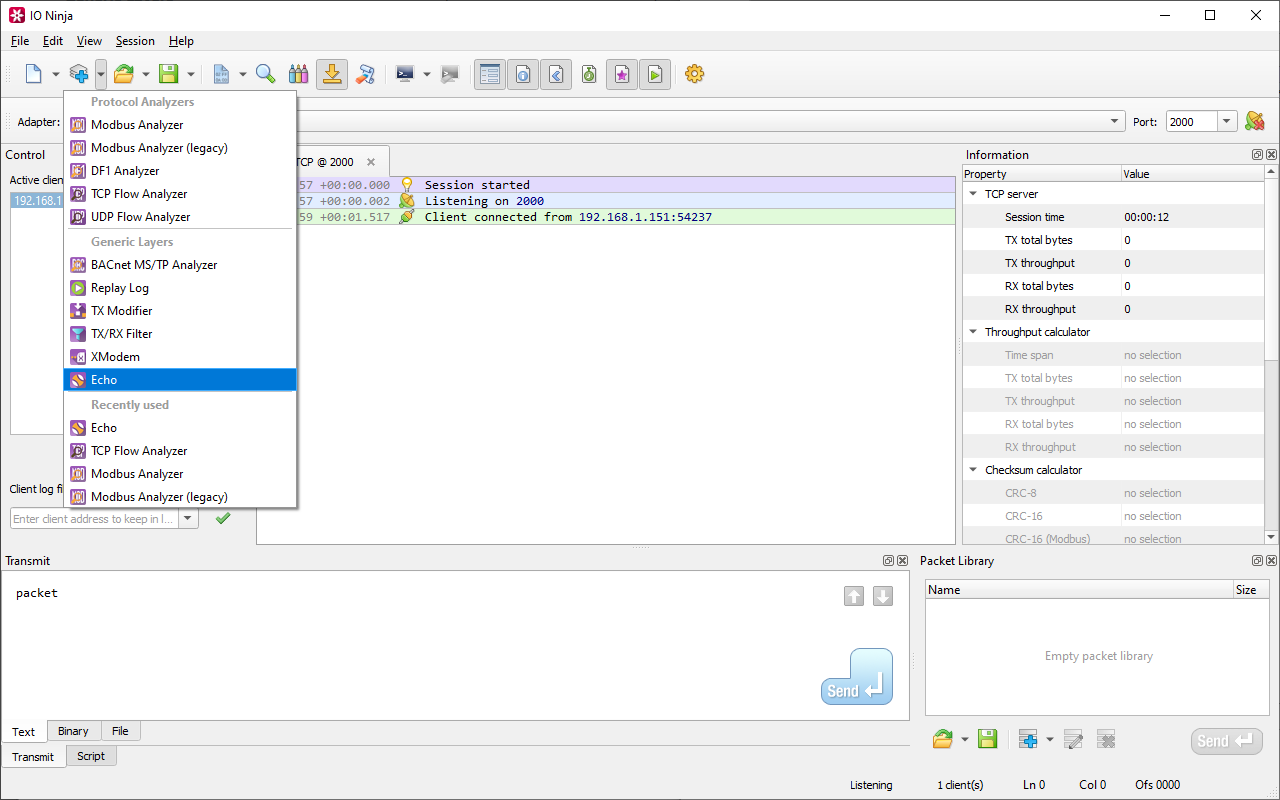Select TCP Flow Analyzer under Recently used
Screen dimensions: 1280x800
(180, 451)
